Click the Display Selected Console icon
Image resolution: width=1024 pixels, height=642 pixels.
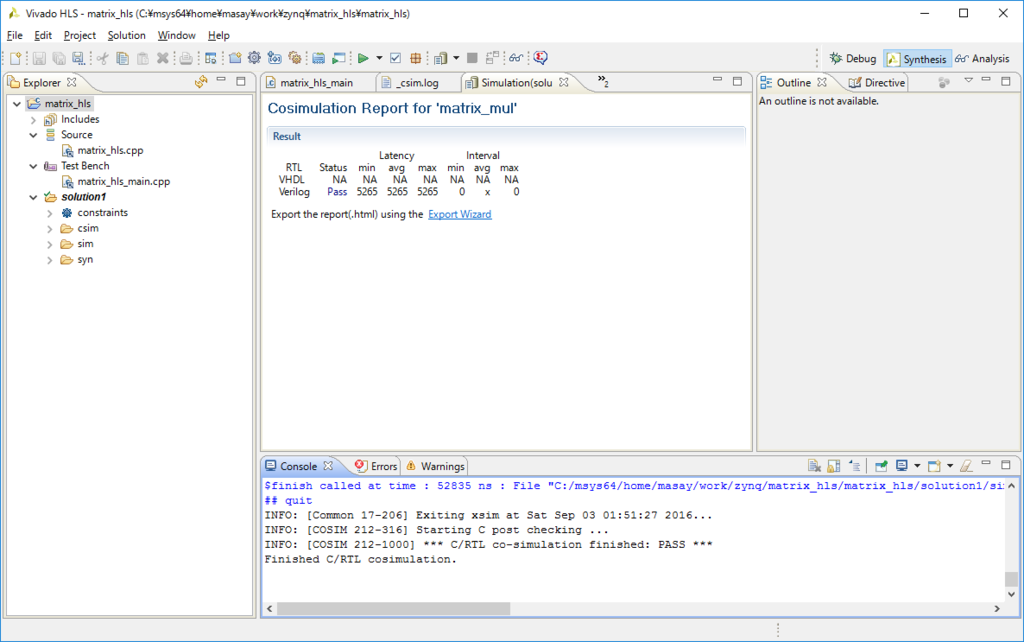[x=902, y=466]
